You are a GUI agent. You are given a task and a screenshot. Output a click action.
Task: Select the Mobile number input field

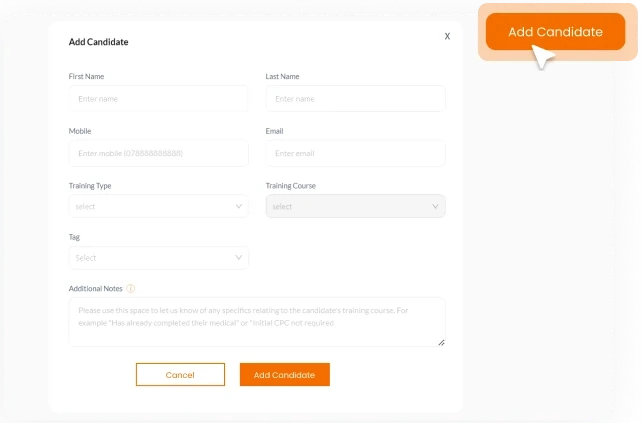coord(158,153)
